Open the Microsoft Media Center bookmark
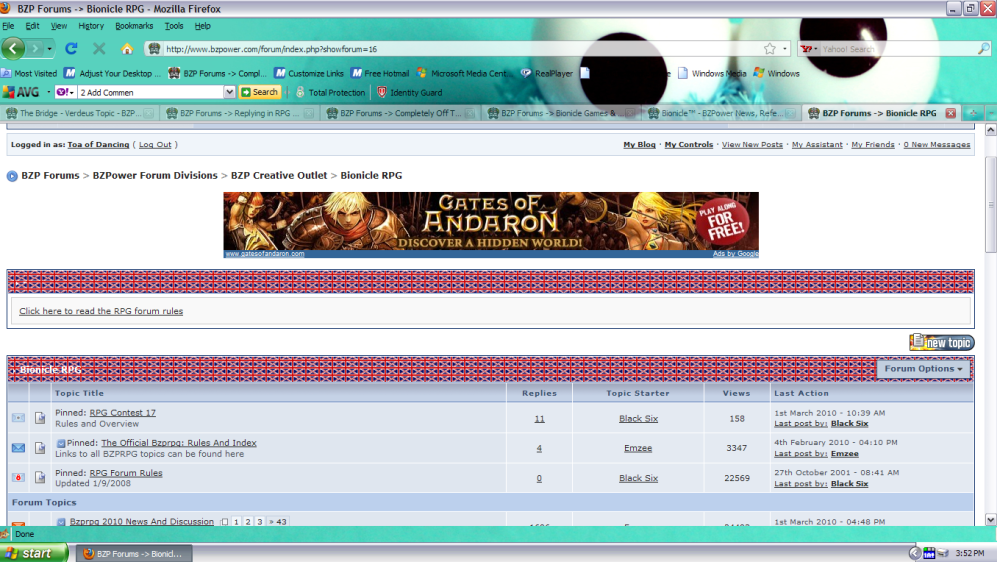997x562 pixels. [464, 74]
